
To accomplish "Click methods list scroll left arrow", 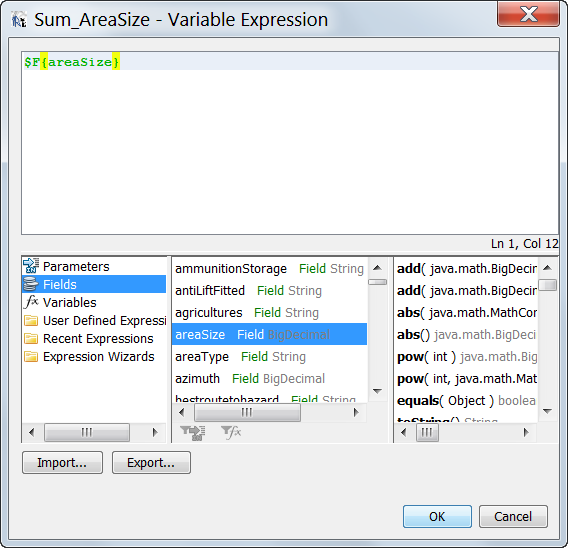I will [x=404, y=432].
